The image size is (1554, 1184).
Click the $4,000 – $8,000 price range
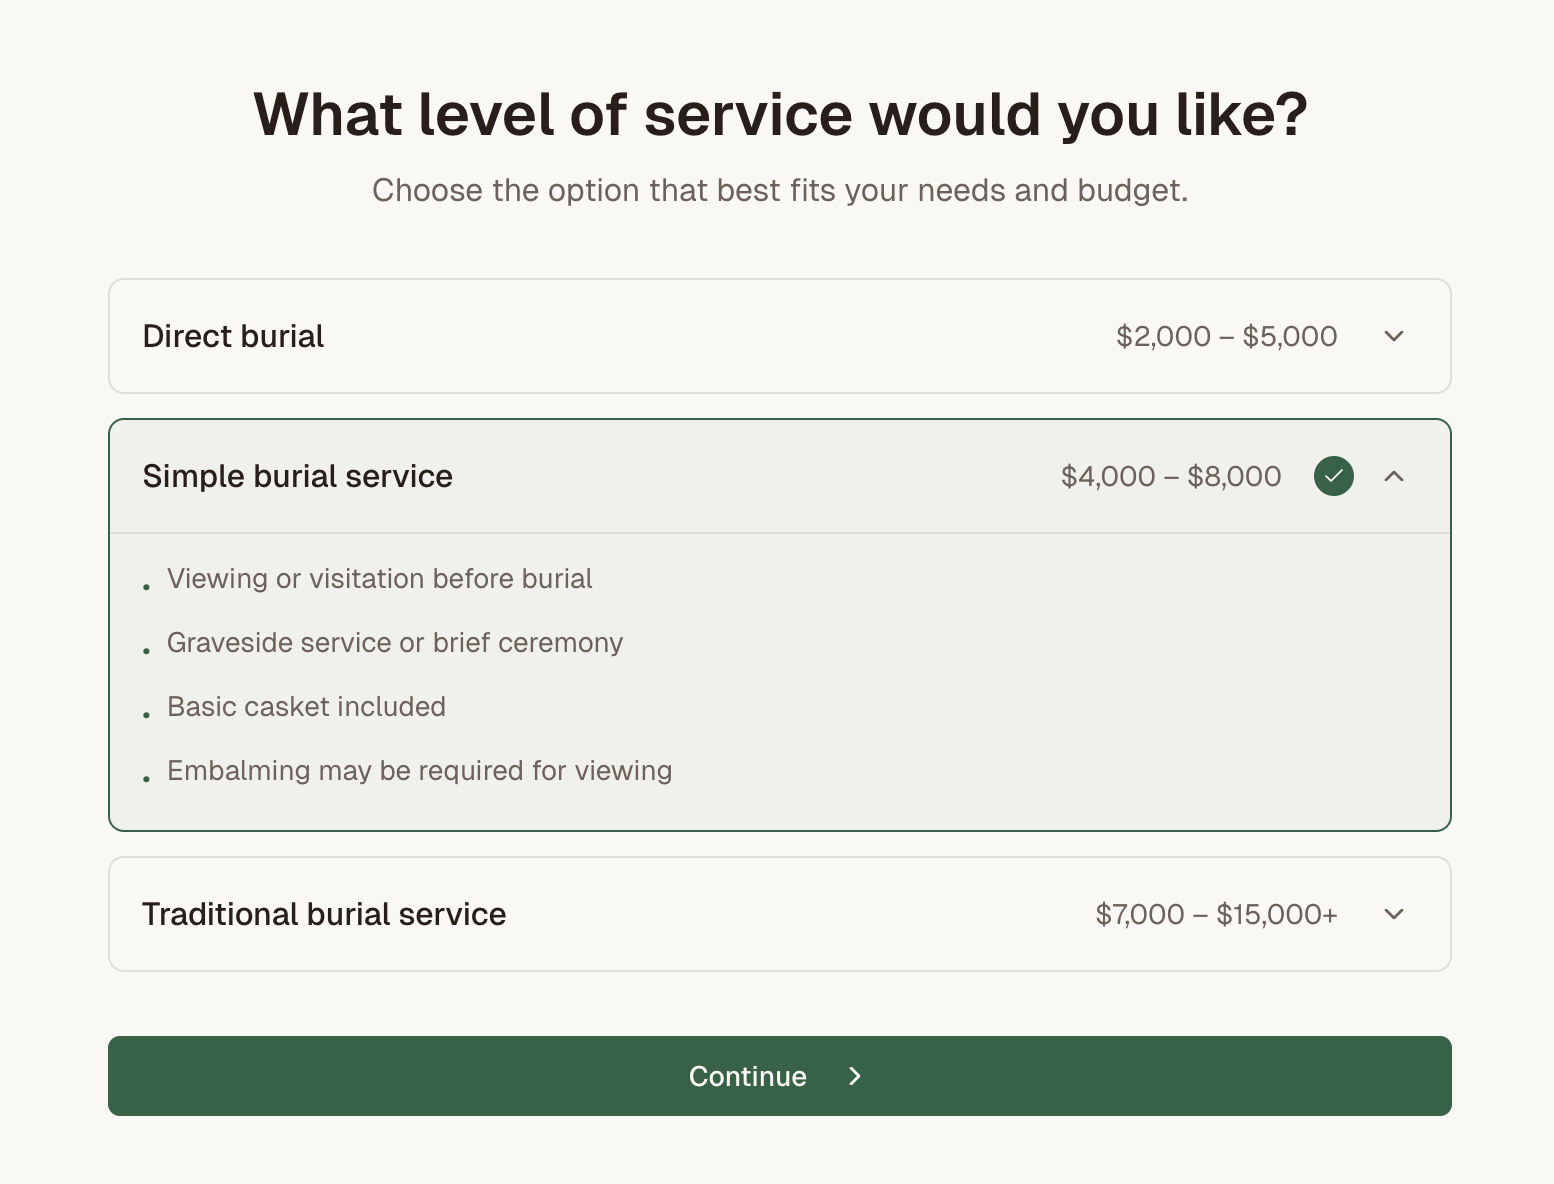(1170, 476)
